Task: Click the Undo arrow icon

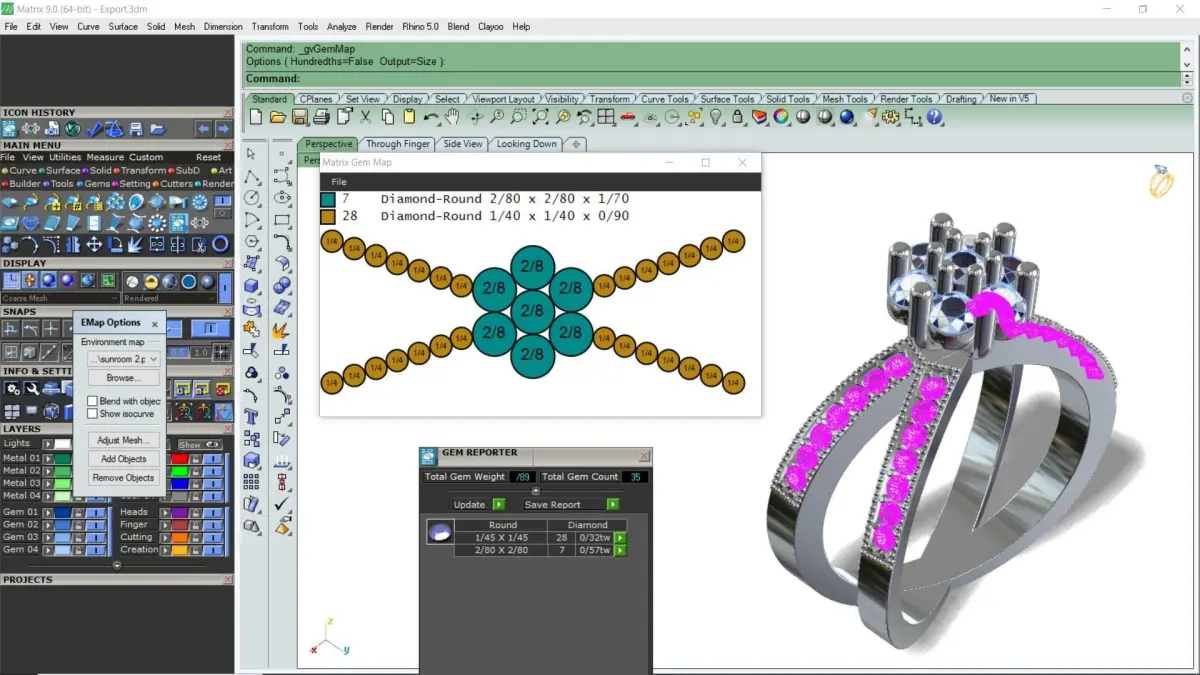Action: pos(431,118)
